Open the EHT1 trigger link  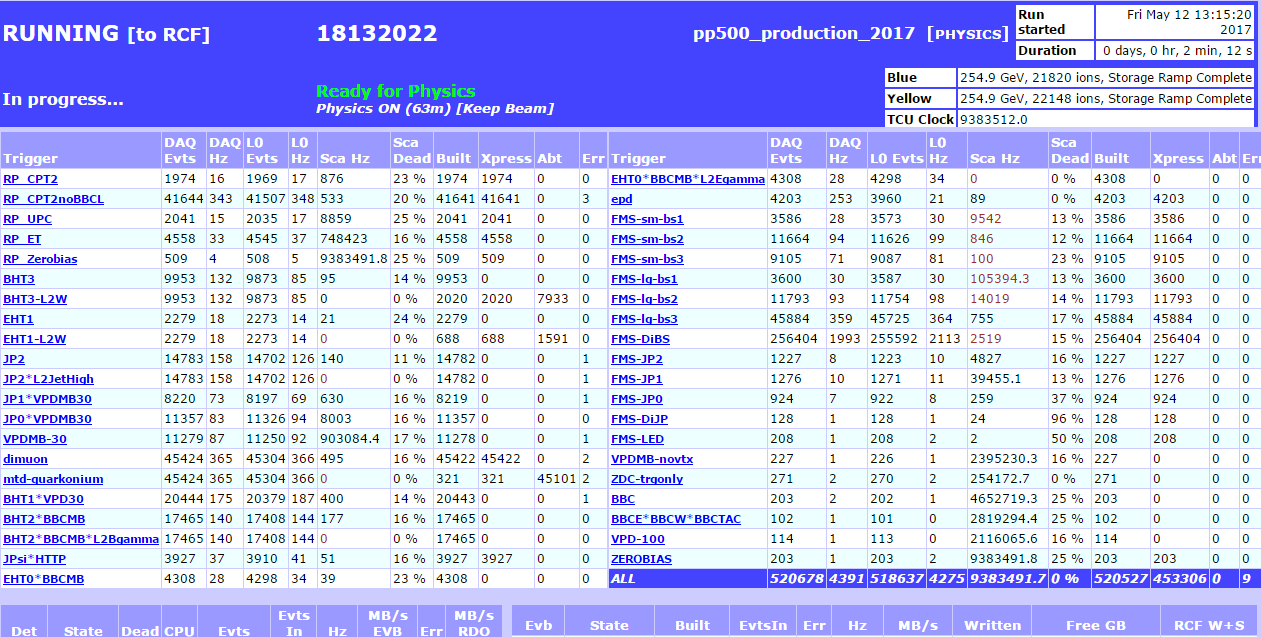18,319
